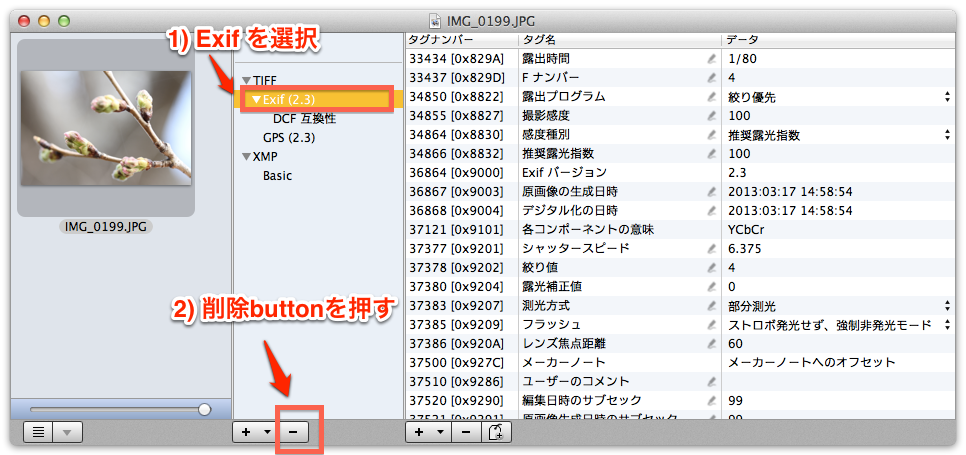Open the 測光方式 popup showing 部分測光
The width and height of the screenshot is (966, 455).
click(839, 306)
